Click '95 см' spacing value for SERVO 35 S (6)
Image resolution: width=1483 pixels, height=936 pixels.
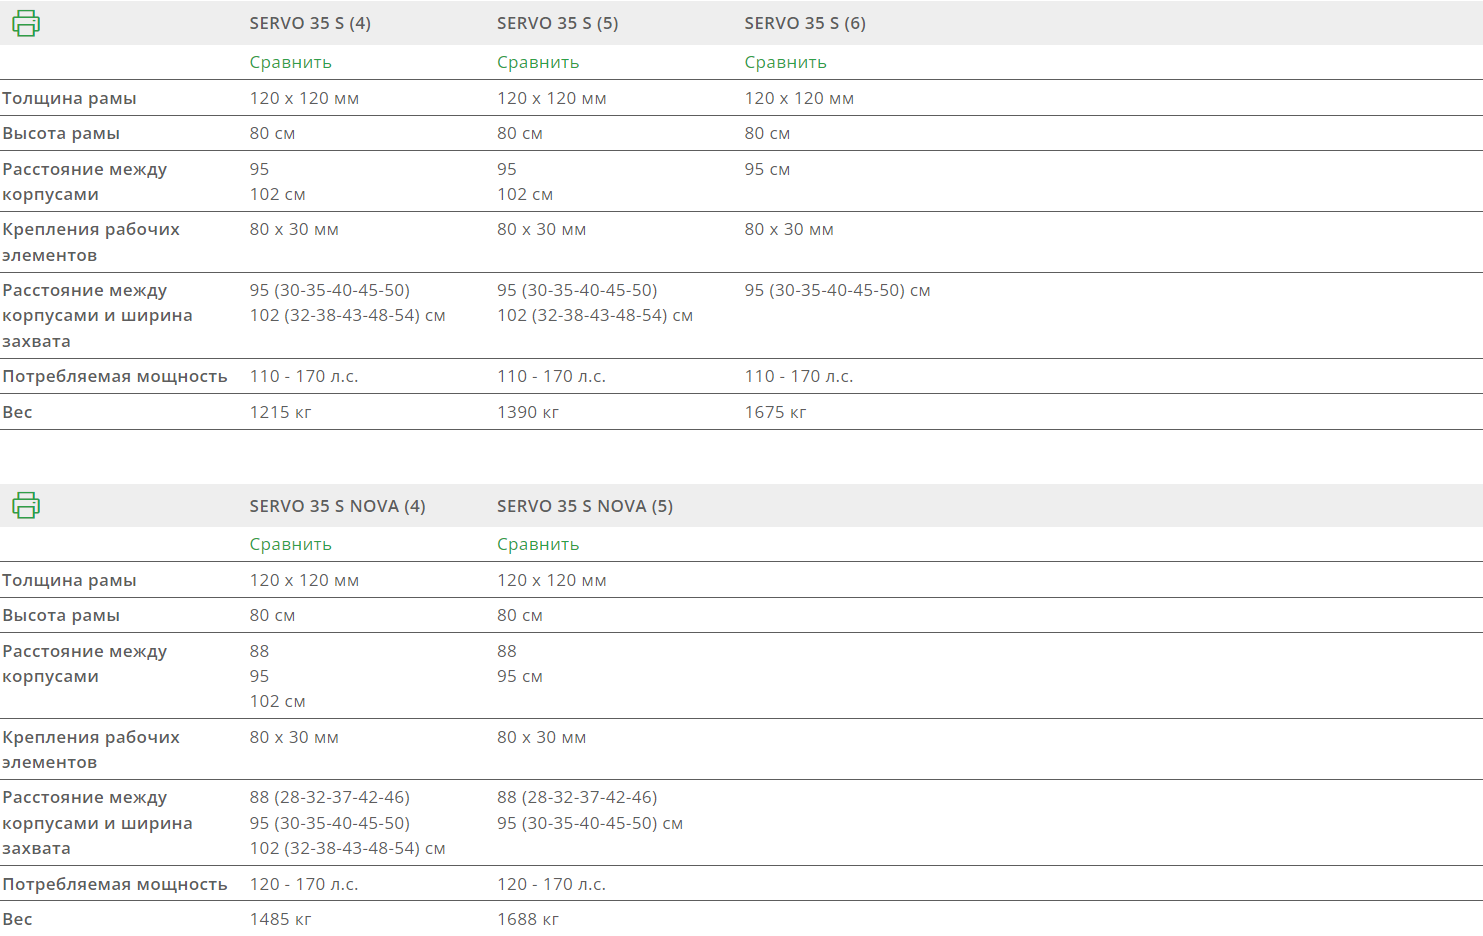[x=767, y=169]
